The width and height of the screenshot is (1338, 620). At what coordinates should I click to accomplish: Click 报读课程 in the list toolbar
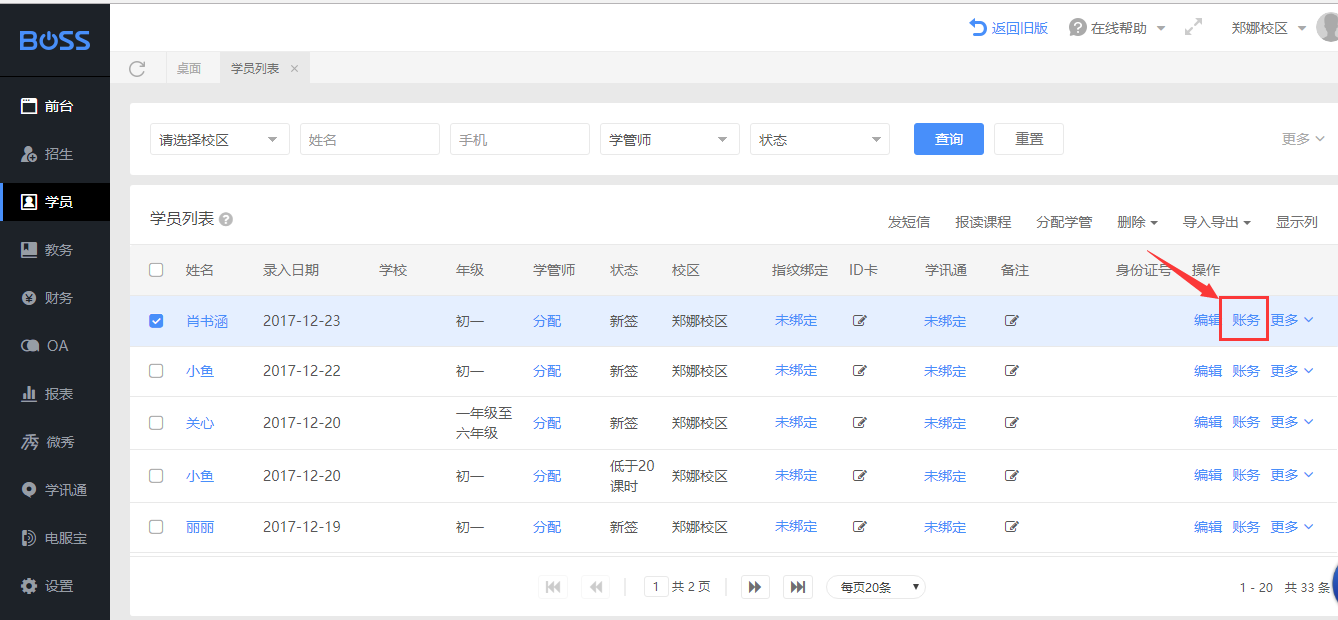tap(983, 222)
